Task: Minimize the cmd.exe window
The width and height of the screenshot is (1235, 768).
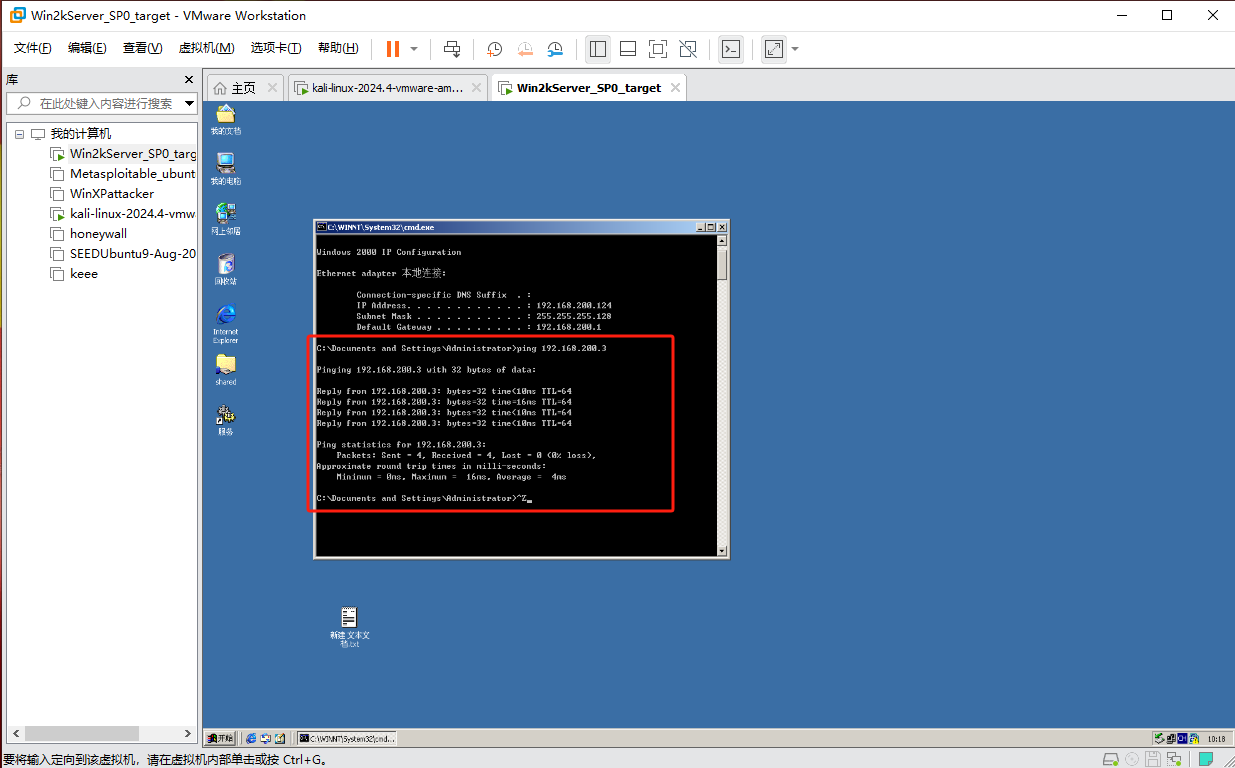Action: [x=700, y=227]
